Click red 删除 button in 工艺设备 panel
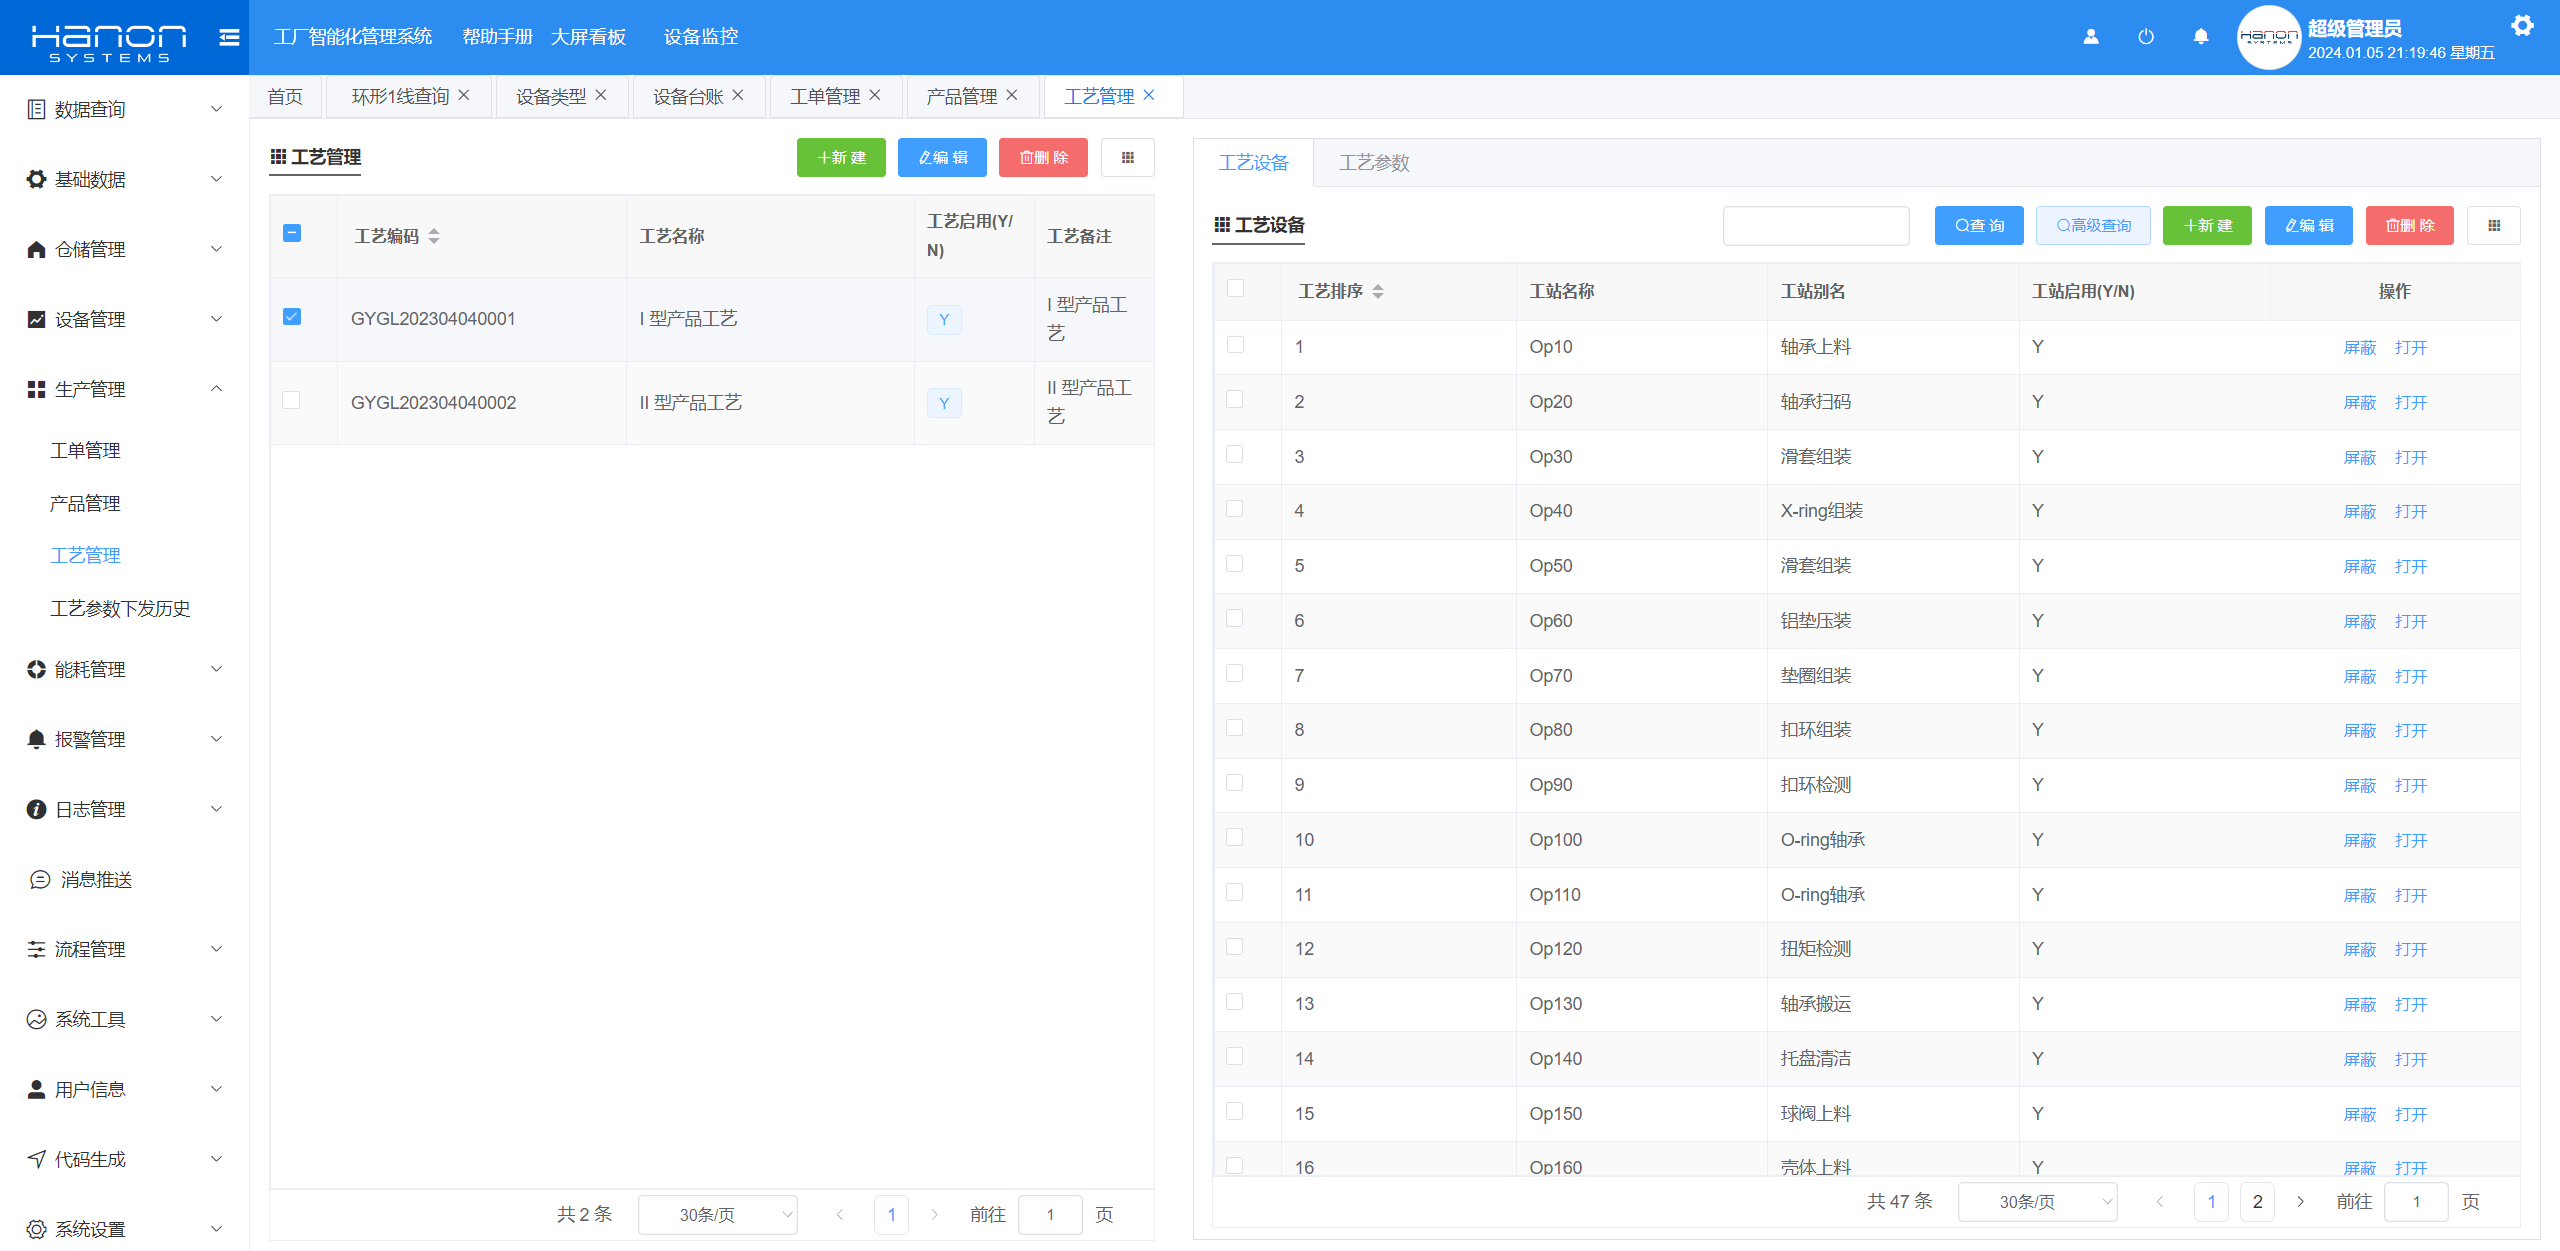Image resolution: width=2560 pixels, height=1251 pixels. 2409,225
